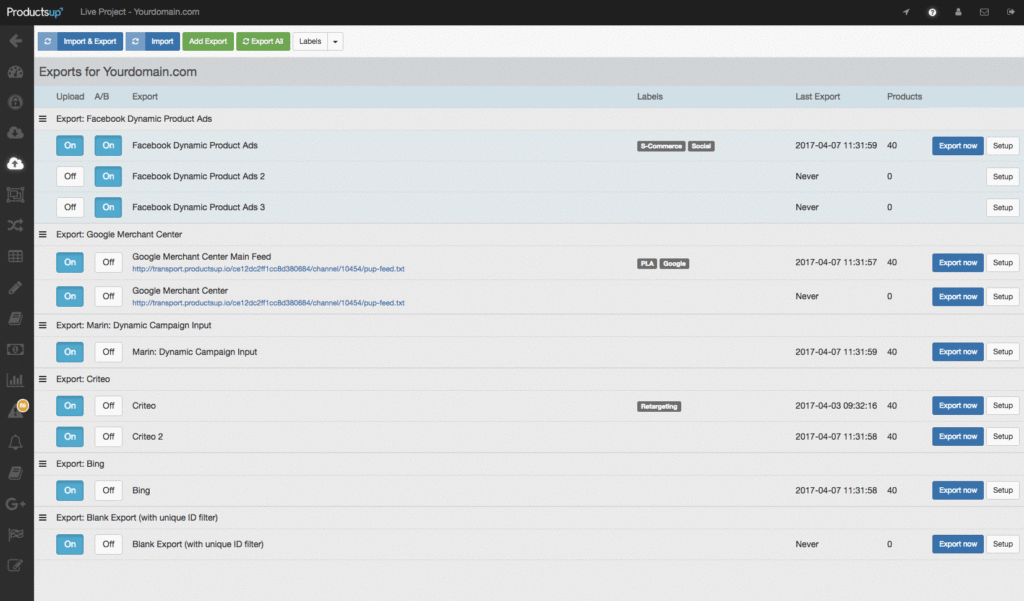Open the money bill icon in sidebar
This screenshot has width=1024, height=601.
pyautogui.click(x=16, y=349)
